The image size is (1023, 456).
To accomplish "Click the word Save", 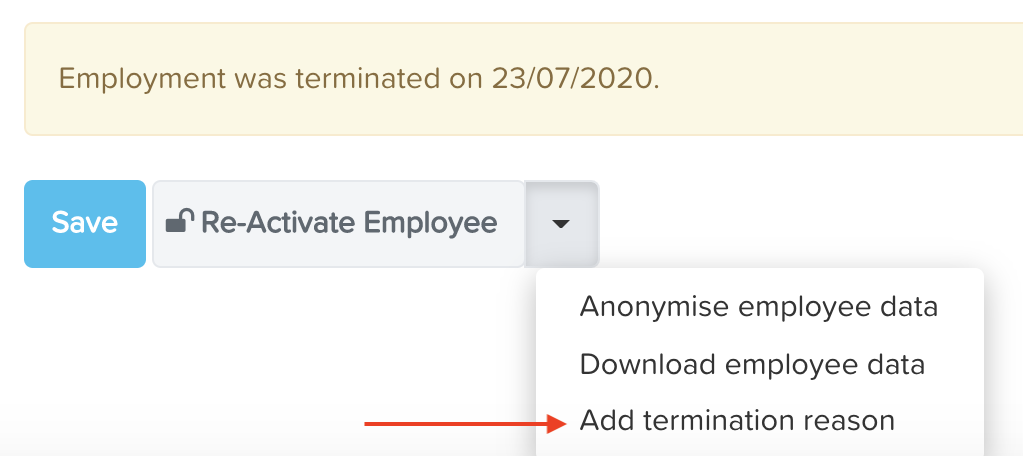I will point(85,222).
